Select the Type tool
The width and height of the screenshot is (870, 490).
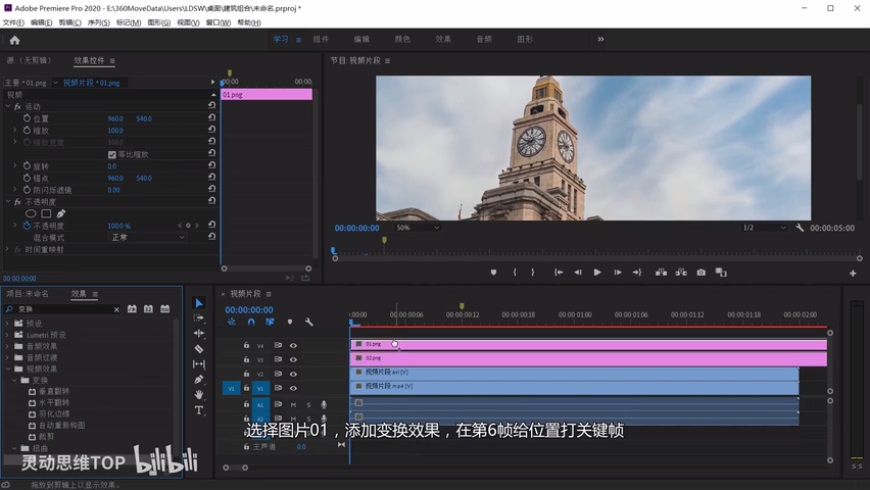[x=199, y=410]
